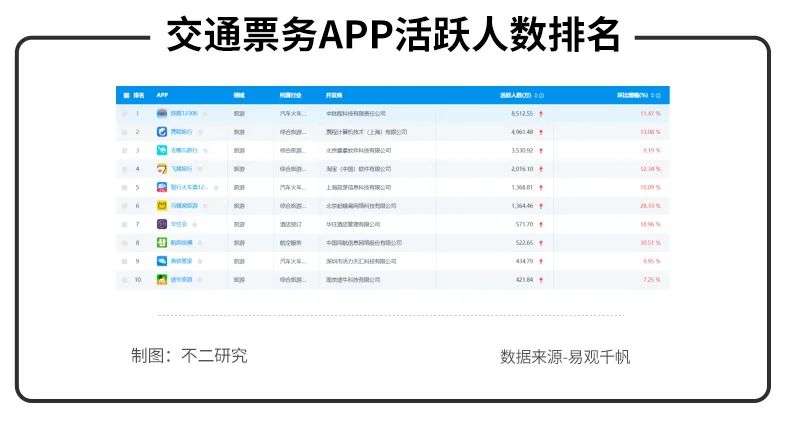786x422 pixels.
Task: Open the app icon in rank 2 row
Action: 162,132
